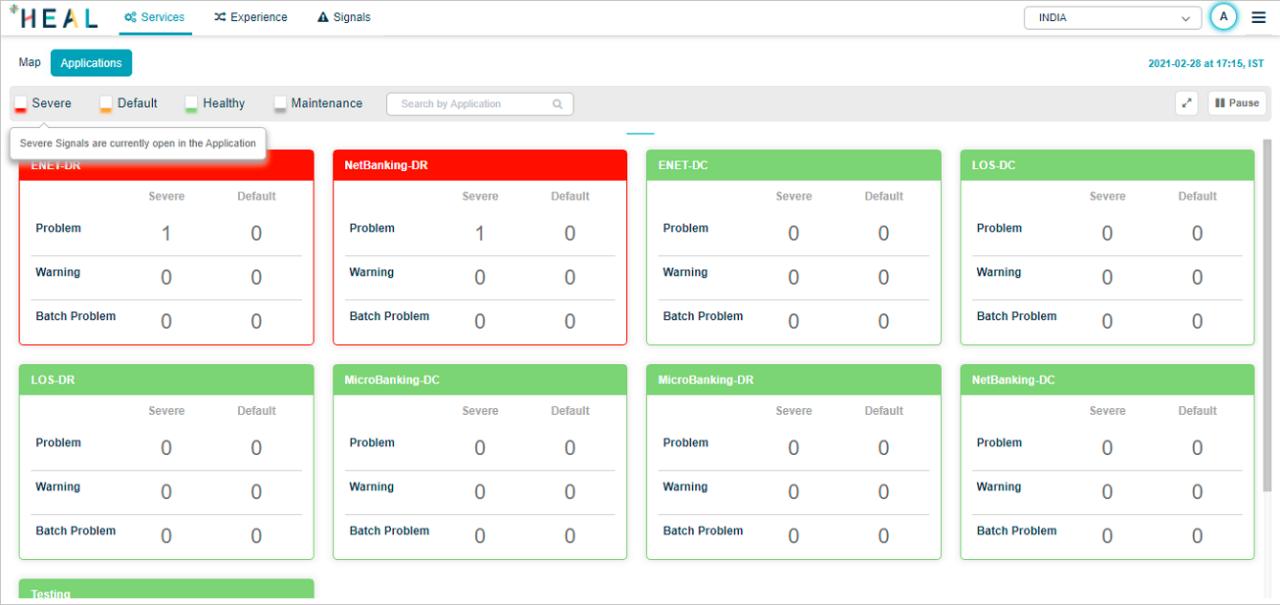Click the search magnifier in application search box
Image resolution: width=1280 pixels, height=605 pixels.
tap(558, 103)
